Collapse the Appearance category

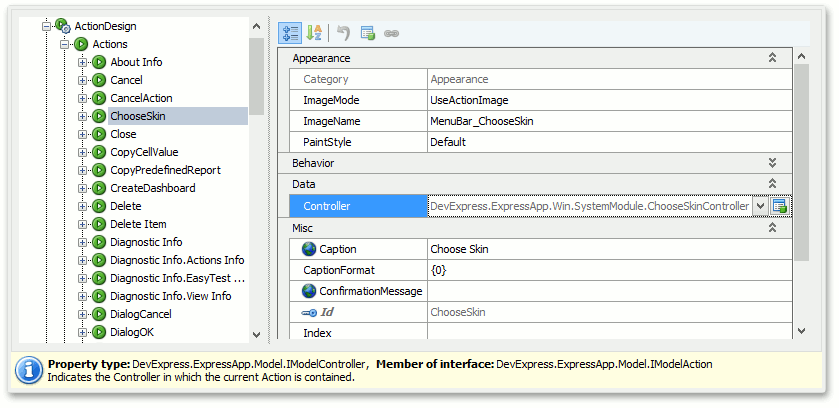[772, 58]
